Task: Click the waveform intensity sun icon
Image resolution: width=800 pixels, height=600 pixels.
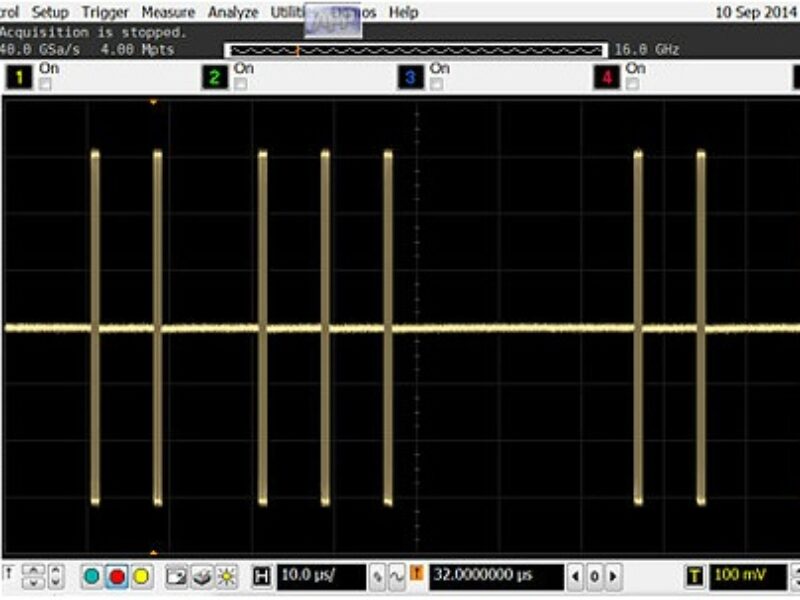Action: 227,577
